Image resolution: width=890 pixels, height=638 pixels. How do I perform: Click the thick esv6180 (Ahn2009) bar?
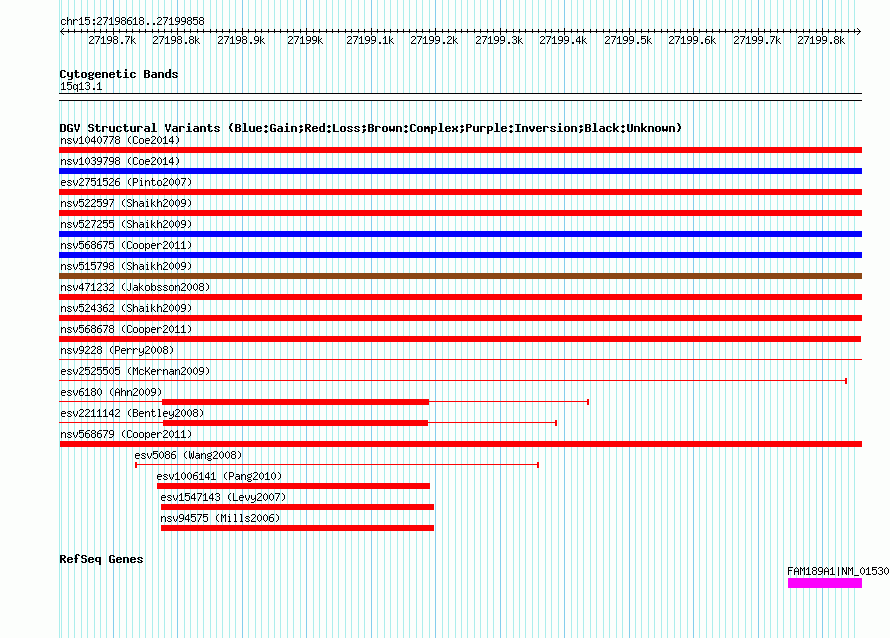(x=295, y=402)
